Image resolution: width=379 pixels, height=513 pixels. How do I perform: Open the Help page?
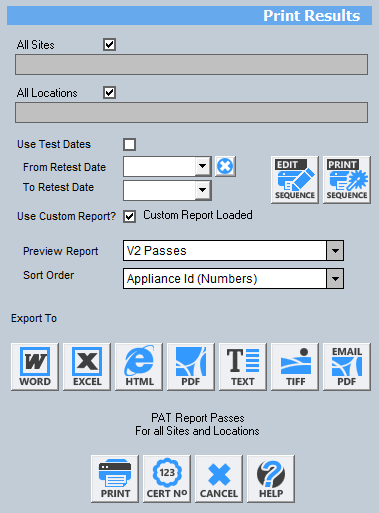[271, 479]
